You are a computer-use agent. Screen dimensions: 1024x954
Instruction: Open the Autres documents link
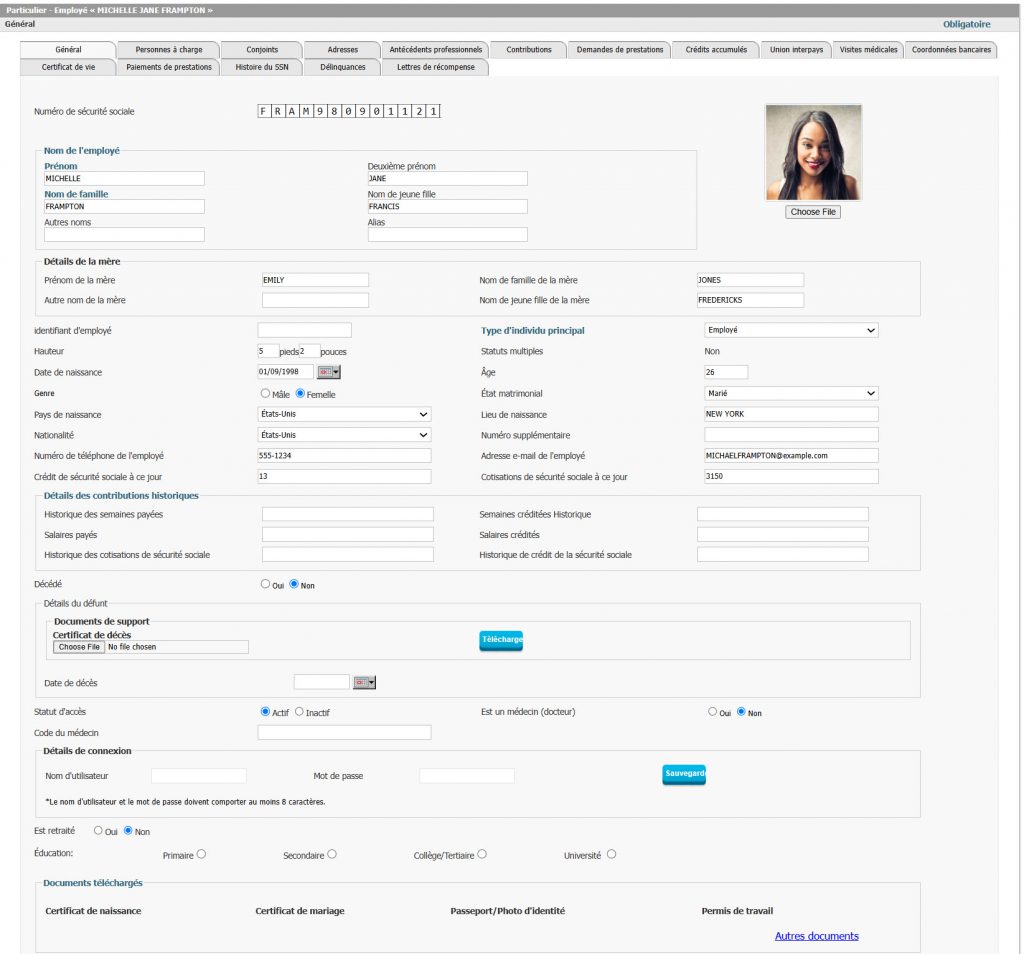pos(816,936)
